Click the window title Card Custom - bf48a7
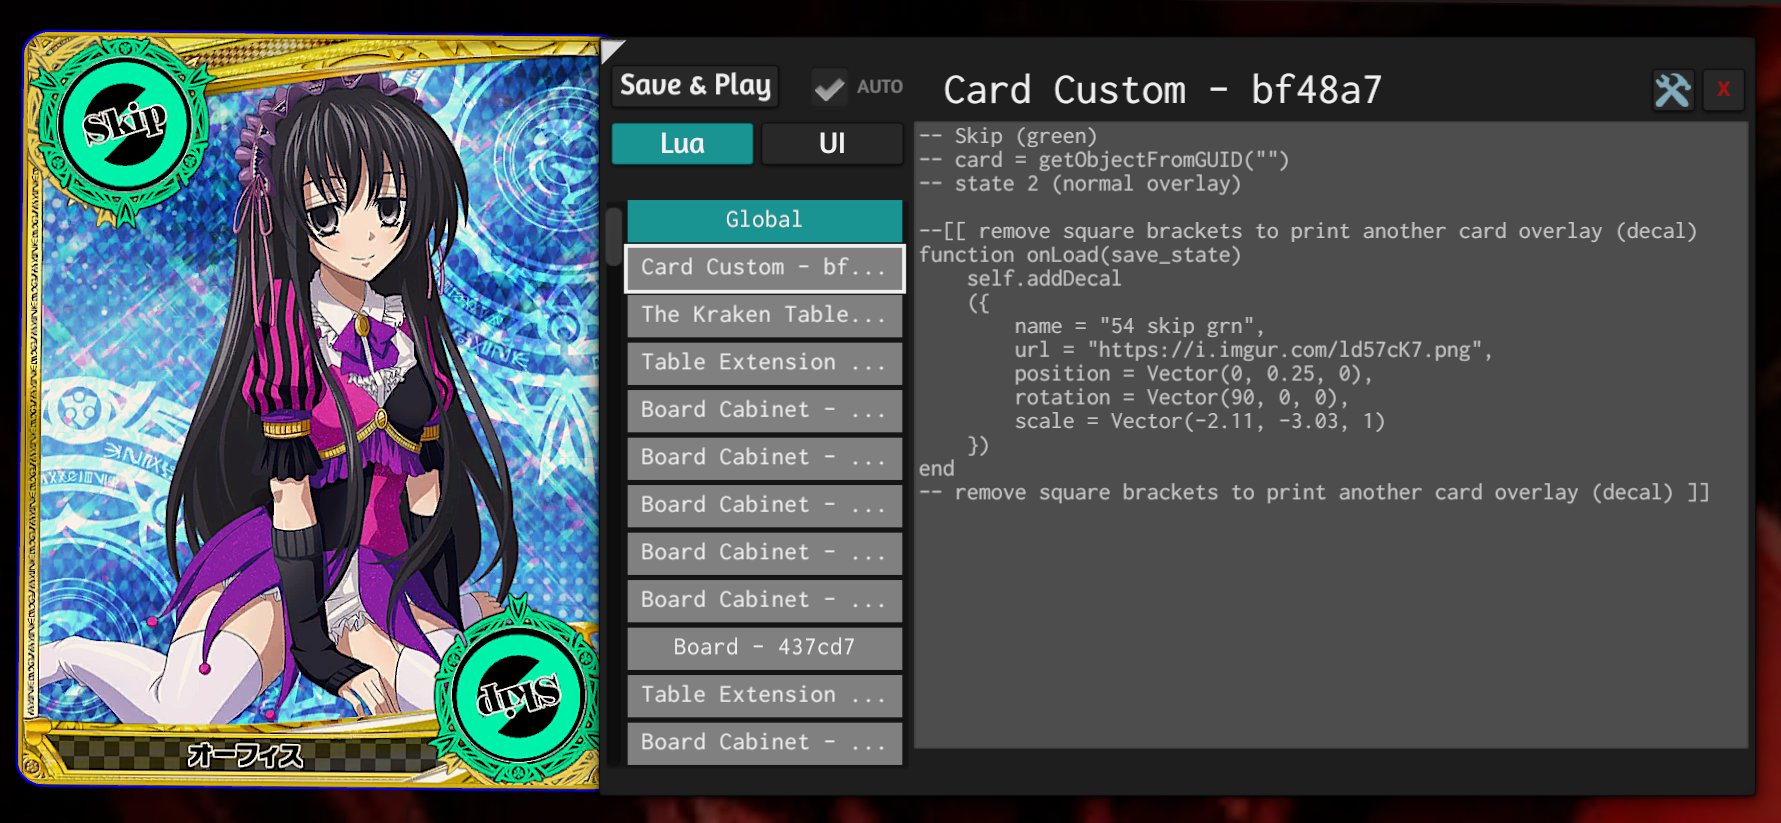This screenshot has height=823, width=1781. click(x=1162, y=90)
